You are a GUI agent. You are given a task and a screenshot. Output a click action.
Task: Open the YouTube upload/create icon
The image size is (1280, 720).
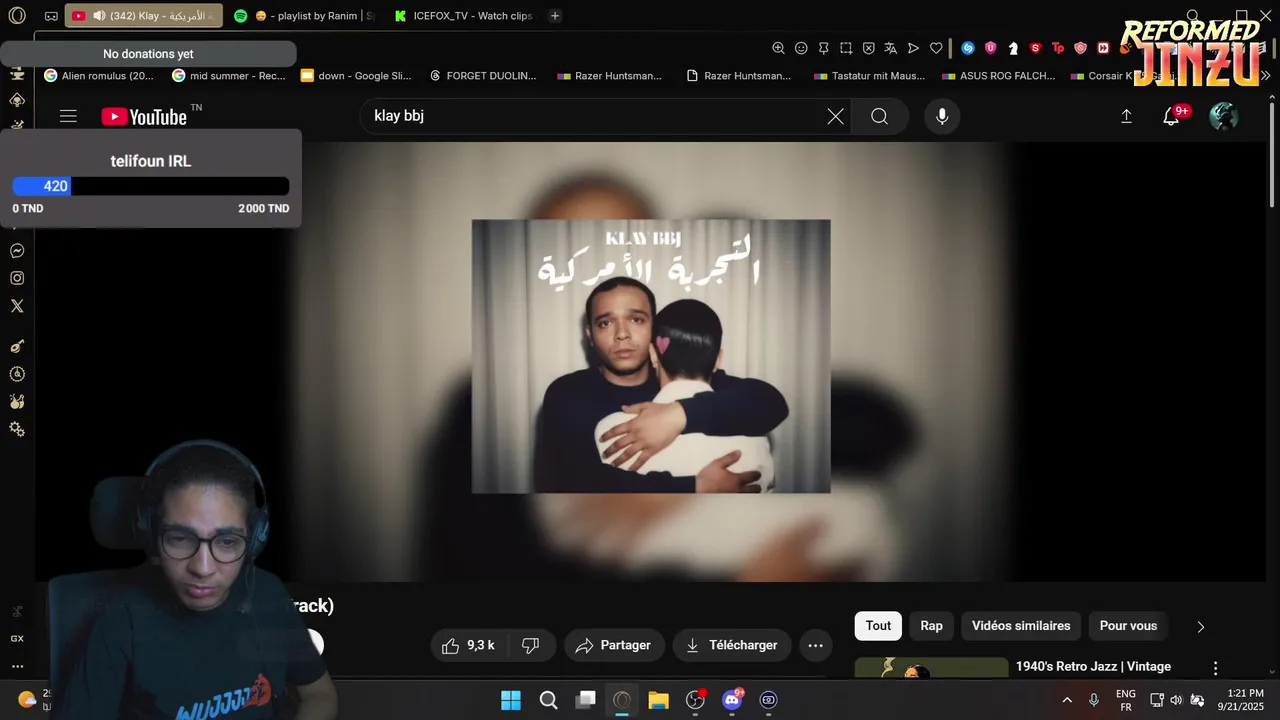1126,116
